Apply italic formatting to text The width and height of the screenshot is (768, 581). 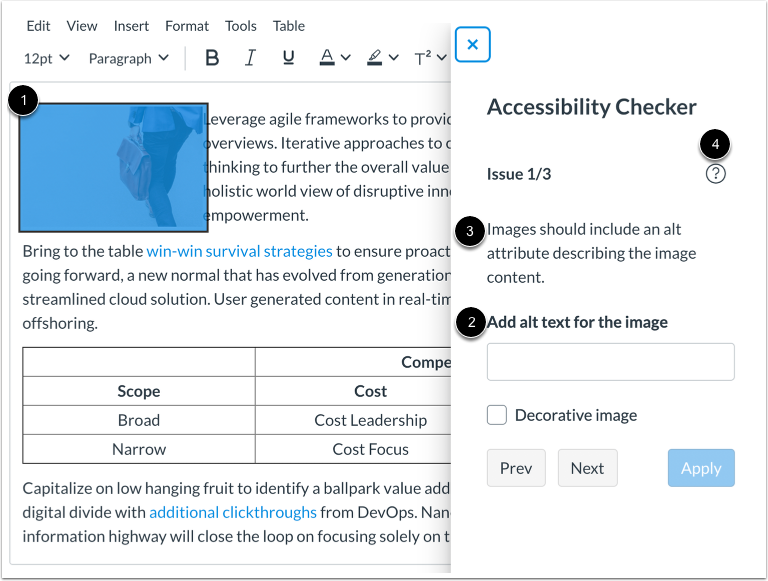pyautogui.click(x=250, y=58)
